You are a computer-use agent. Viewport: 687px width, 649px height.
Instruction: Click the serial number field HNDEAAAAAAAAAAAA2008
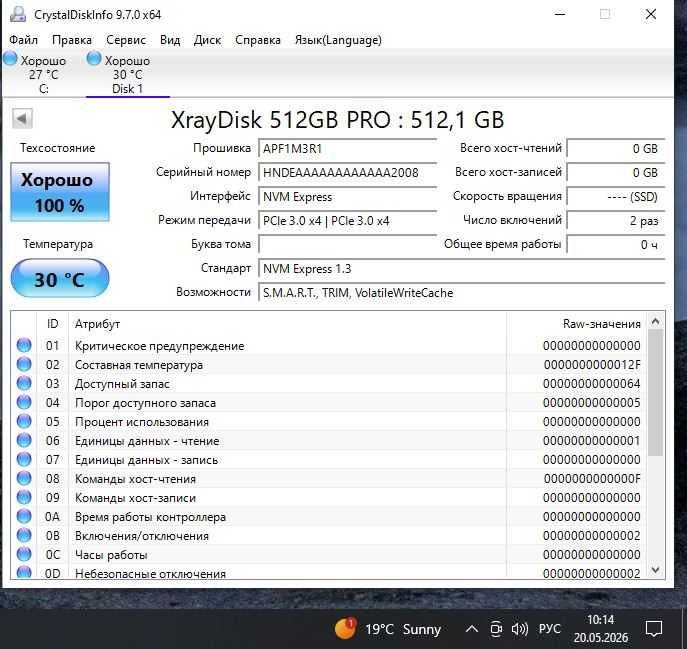347,173
